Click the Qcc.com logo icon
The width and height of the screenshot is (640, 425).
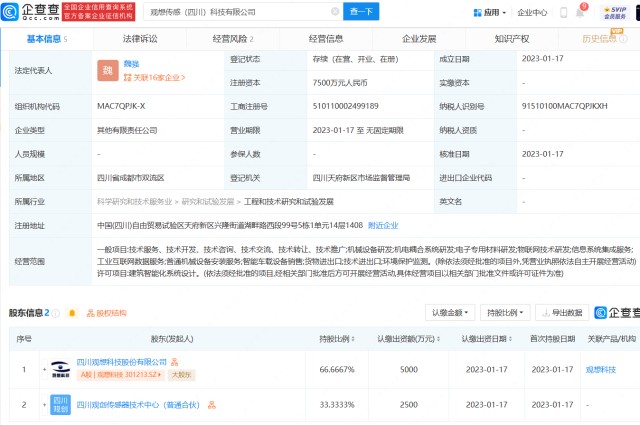tap(10, 11)
